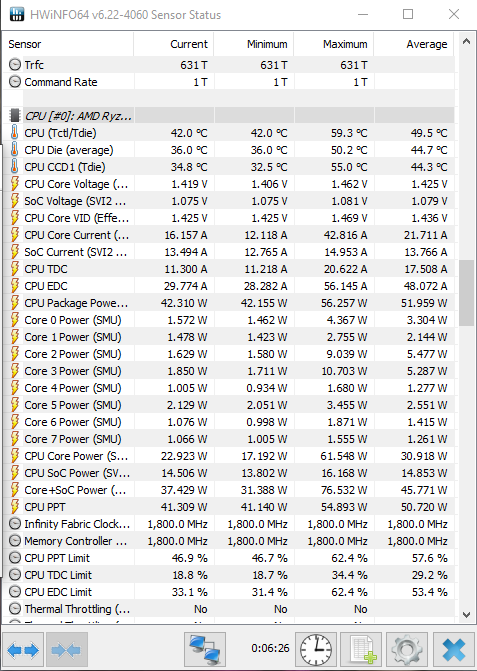
Task: Click the expand columns arrows button
Action: click(23, 650)
